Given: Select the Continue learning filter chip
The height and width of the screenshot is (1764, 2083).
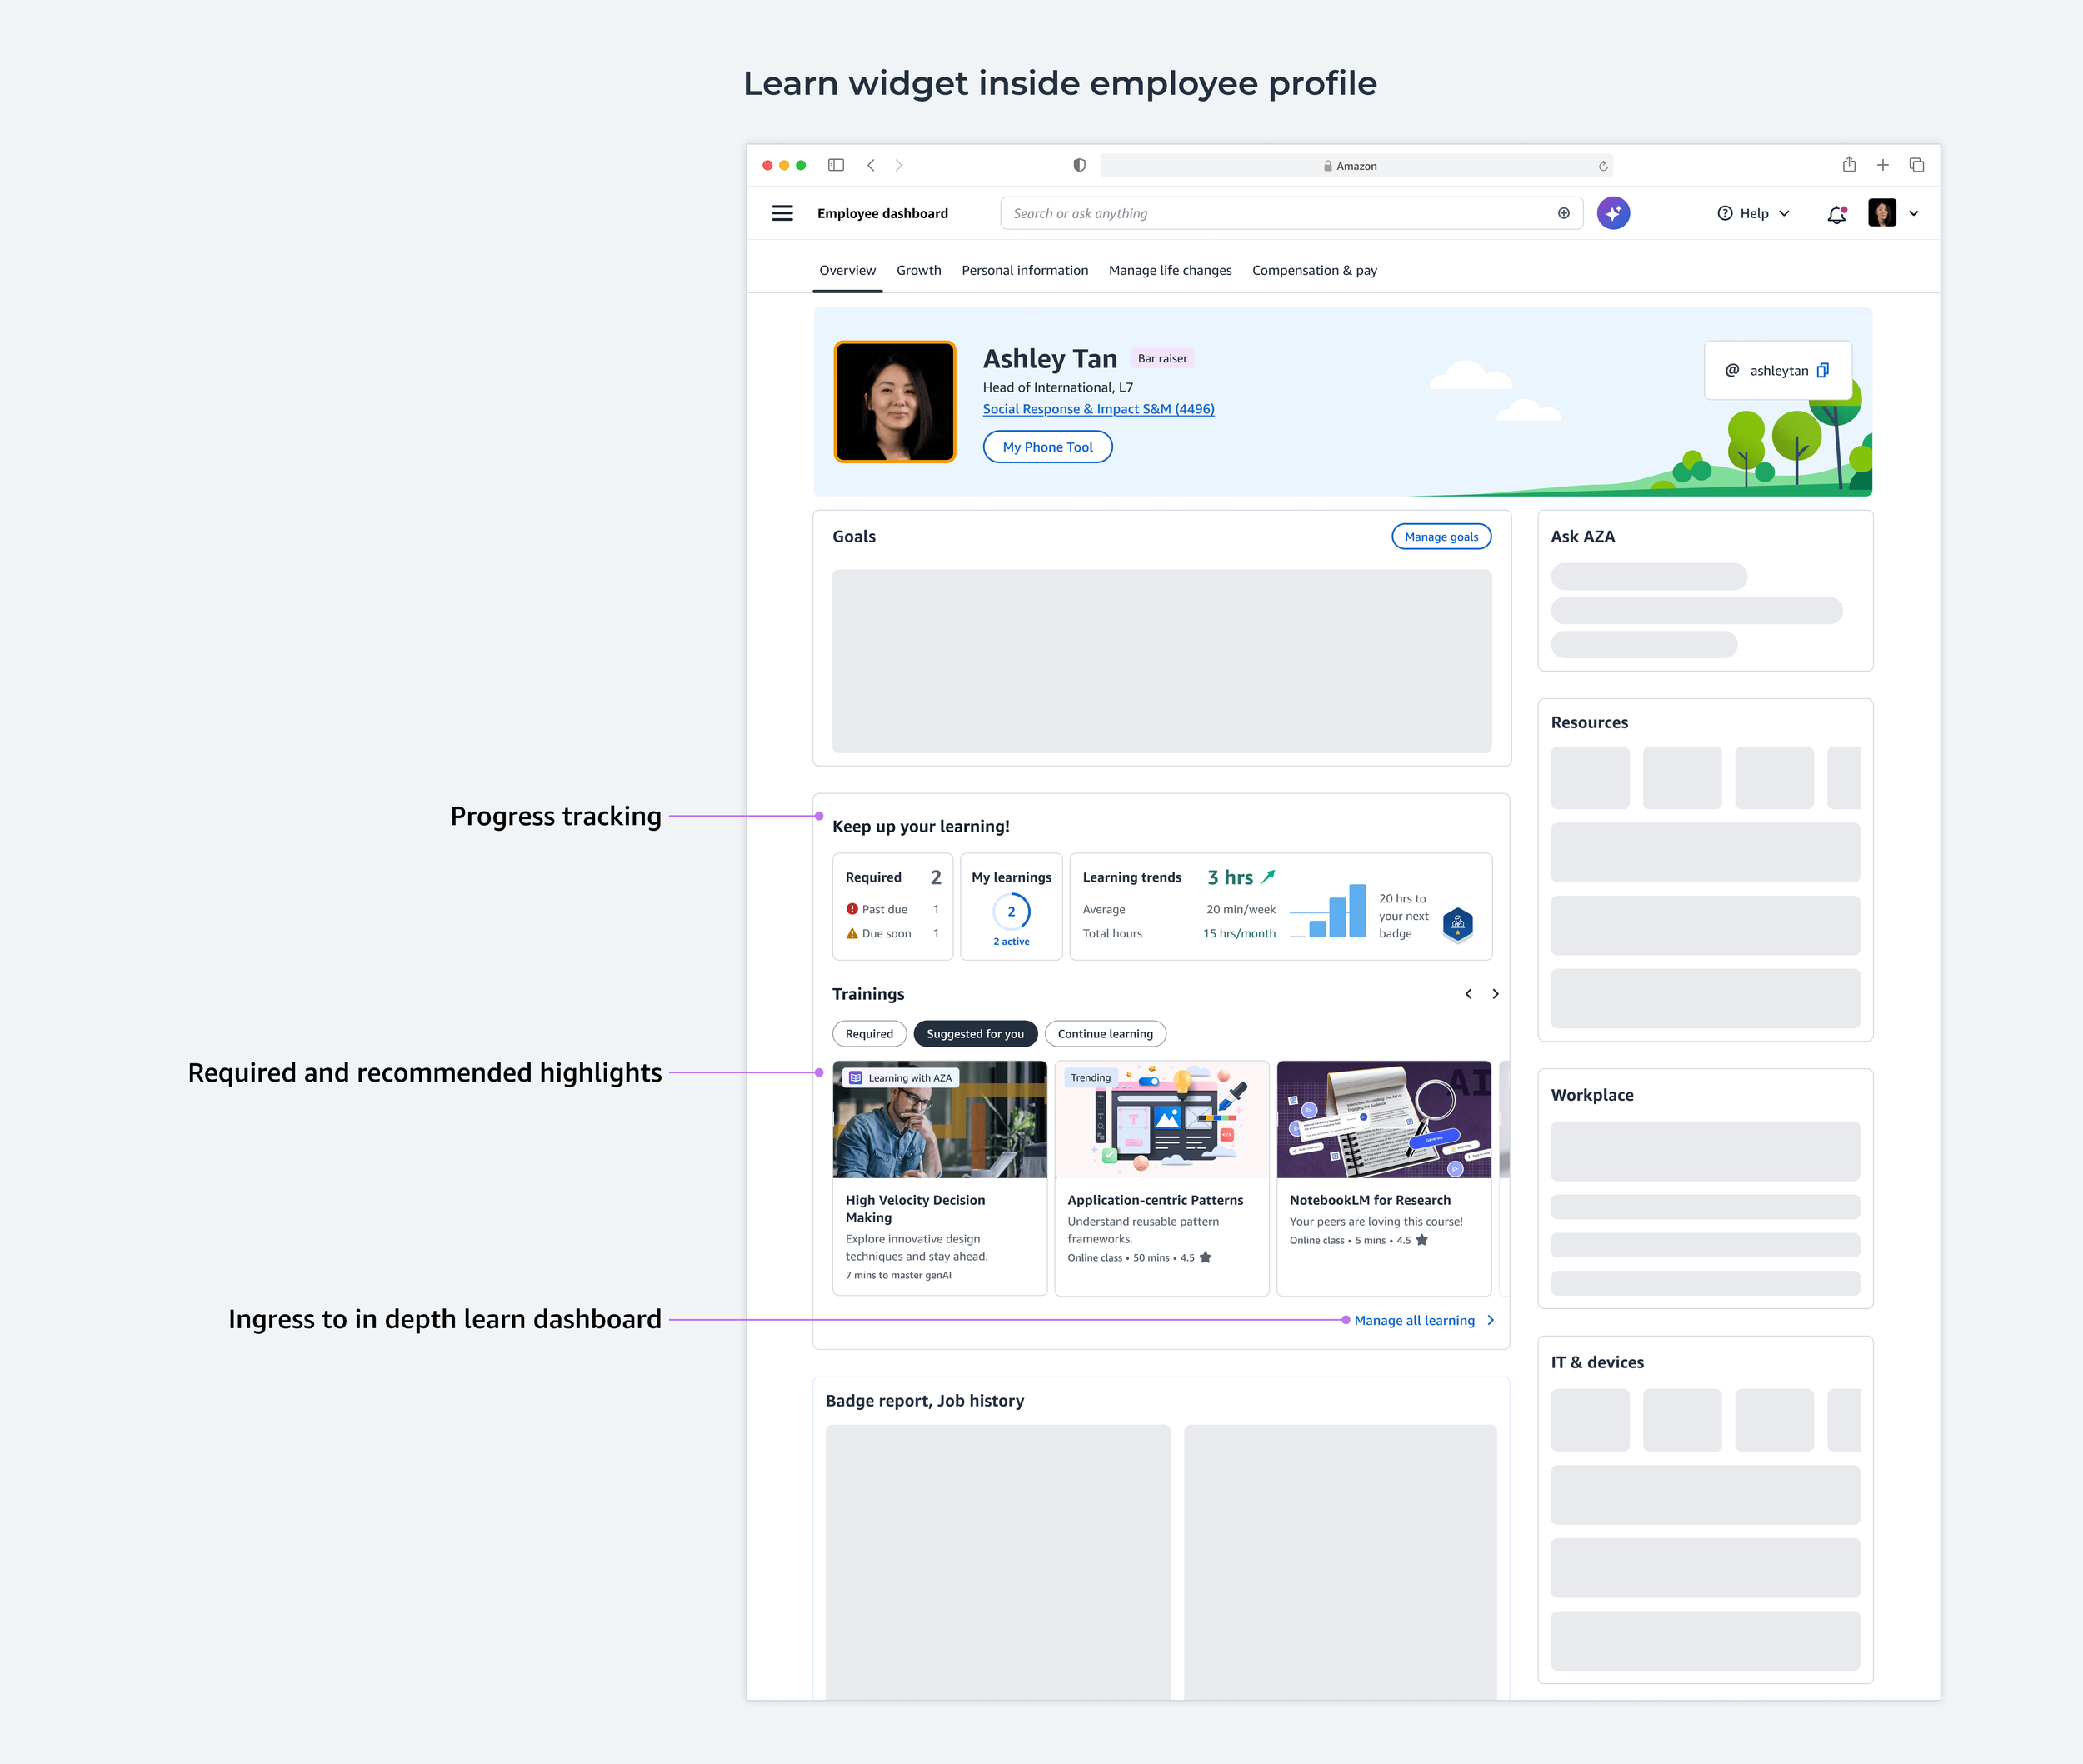Looking at the screenshot, I should click(x=1105, y=1034).
